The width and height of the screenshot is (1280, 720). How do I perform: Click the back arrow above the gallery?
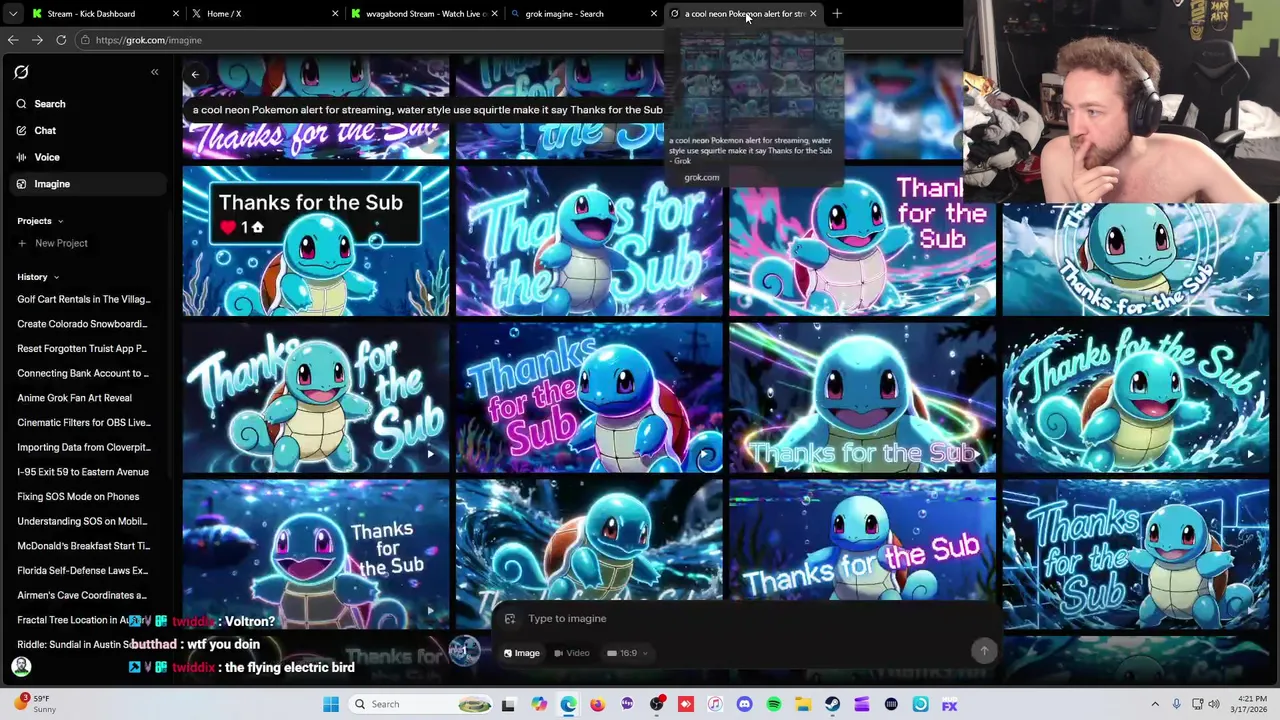[x=195, y=75]
